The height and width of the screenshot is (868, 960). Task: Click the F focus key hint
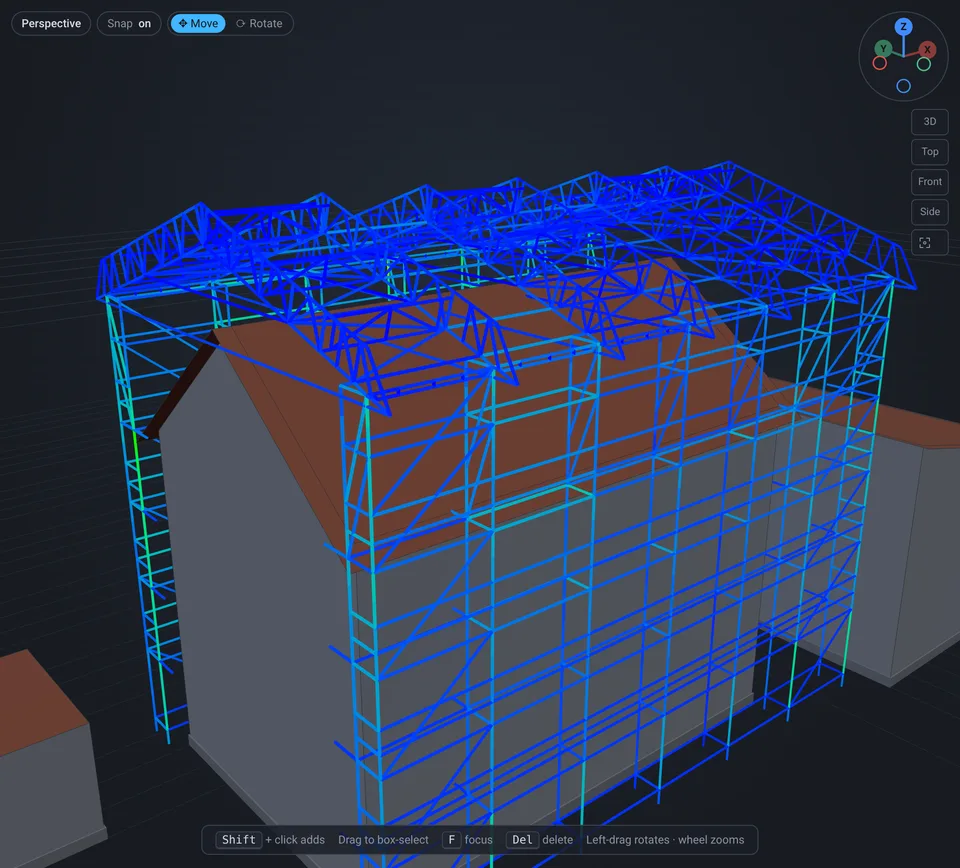pos(451,840)
